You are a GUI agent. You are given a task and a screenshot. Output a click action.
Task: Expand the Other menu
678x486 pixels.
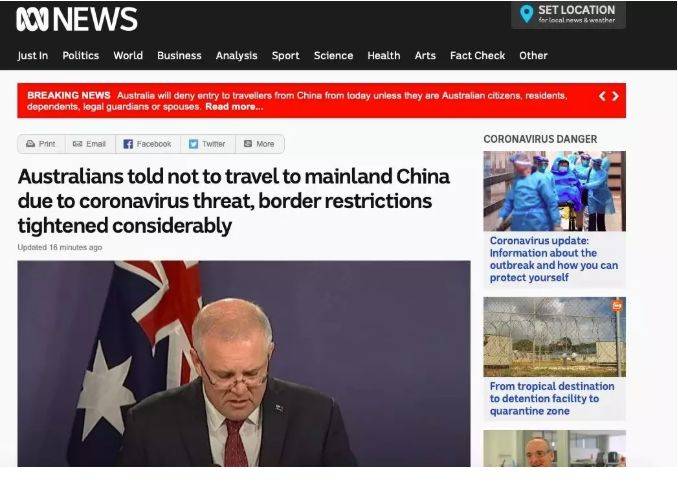[x=533, y=55]
